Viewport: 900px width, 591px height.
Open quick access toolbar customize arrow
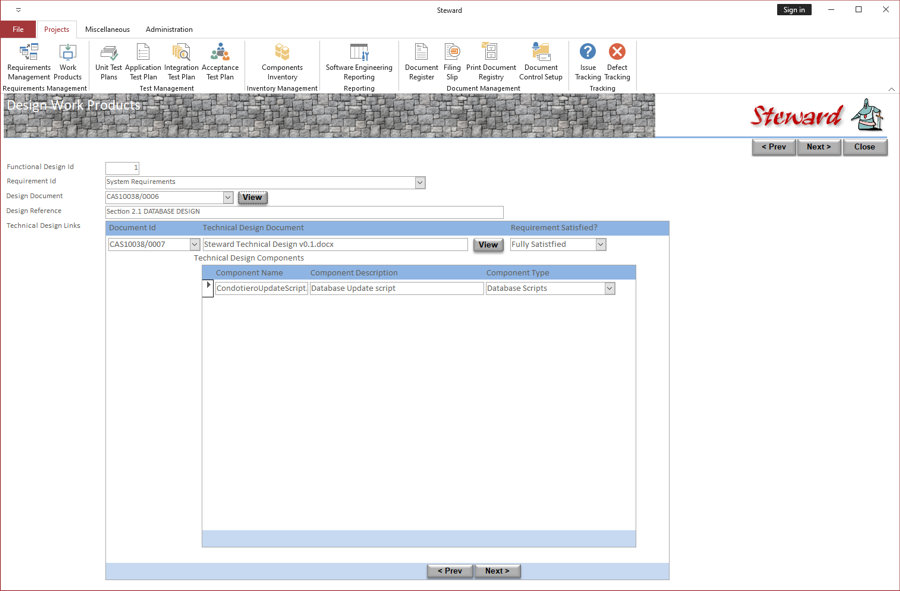(18, 10)
